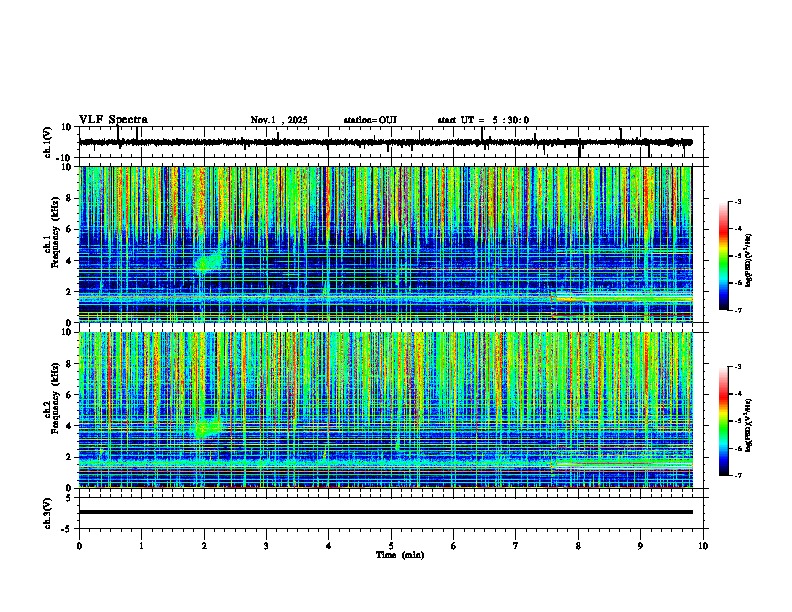Click the ch.1 Frequency (kHz) axis label
This screenshot has width=792, height=612.
pyautogui.click(x=51, y=233)
